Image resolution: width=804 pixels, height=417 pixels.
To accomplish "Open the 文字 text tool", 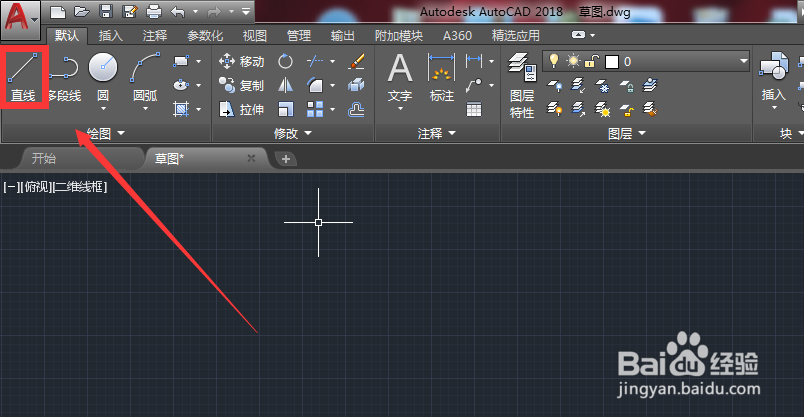I will (x=400, y=77).
